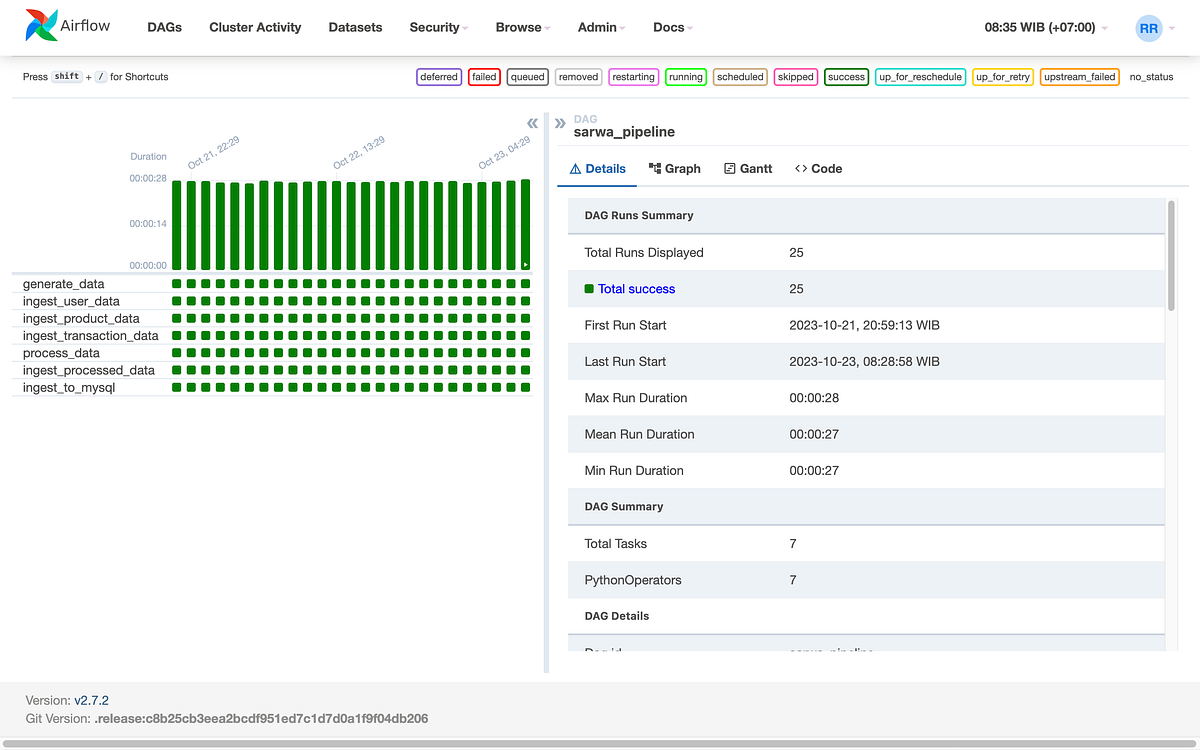Toggle the success state filter
Screen dimensions: 1200x750
click(846, 76)
